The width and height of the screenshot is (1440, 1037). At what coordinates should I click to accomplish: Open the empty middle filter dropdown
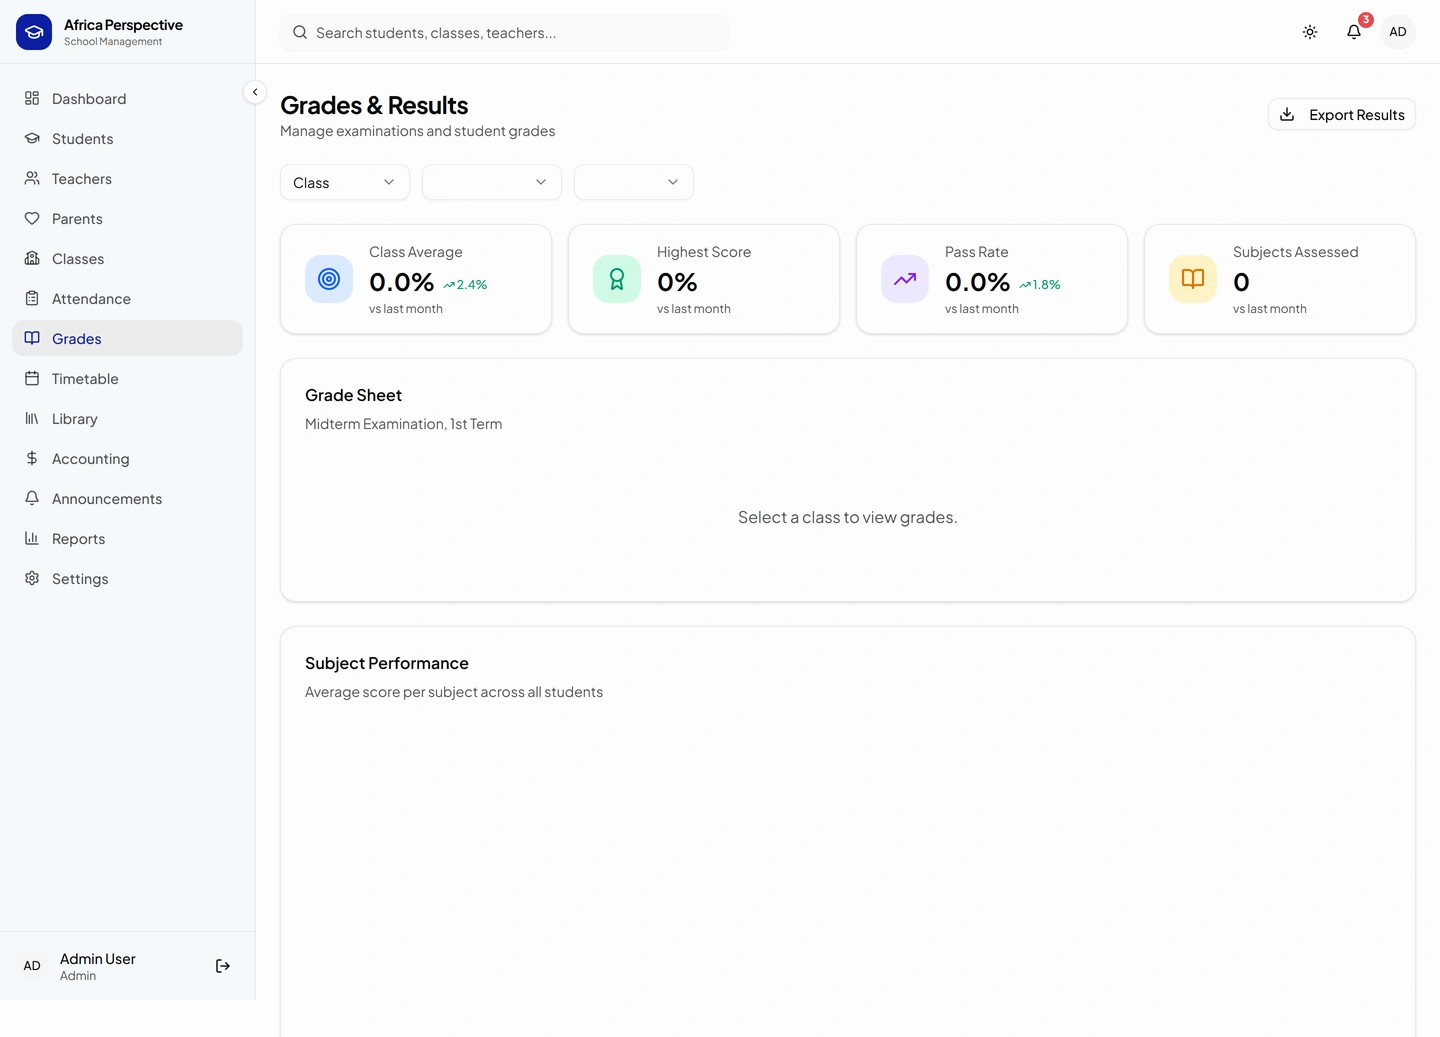[492, 182]
